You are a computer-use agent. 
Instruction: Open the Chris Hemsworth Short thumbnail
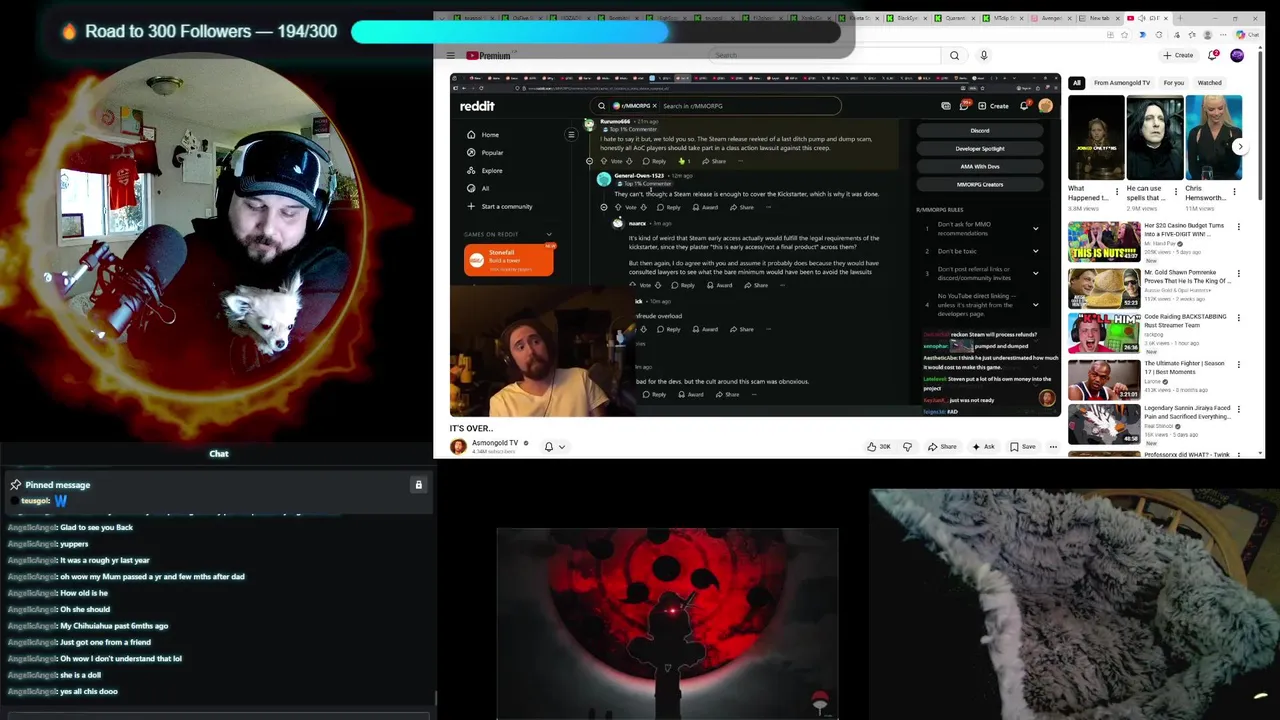point(1213,138)
